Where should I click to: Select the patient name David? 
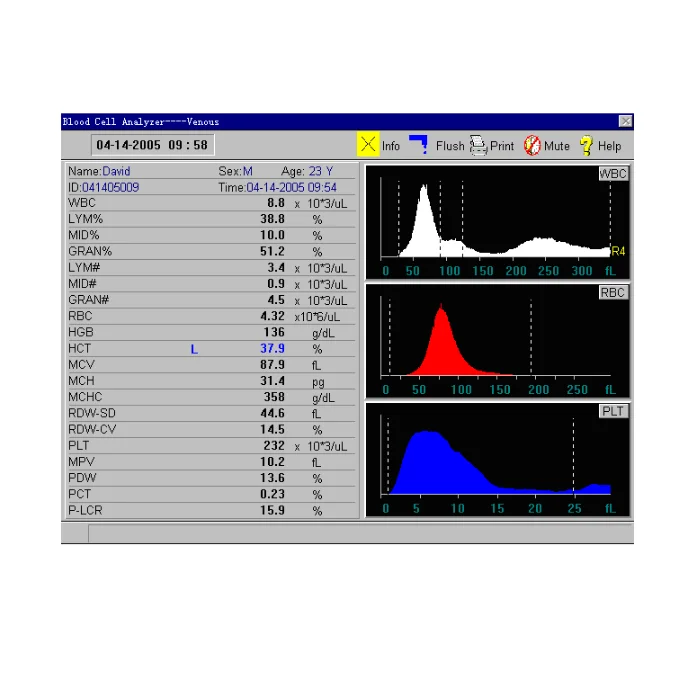[116, 171]
